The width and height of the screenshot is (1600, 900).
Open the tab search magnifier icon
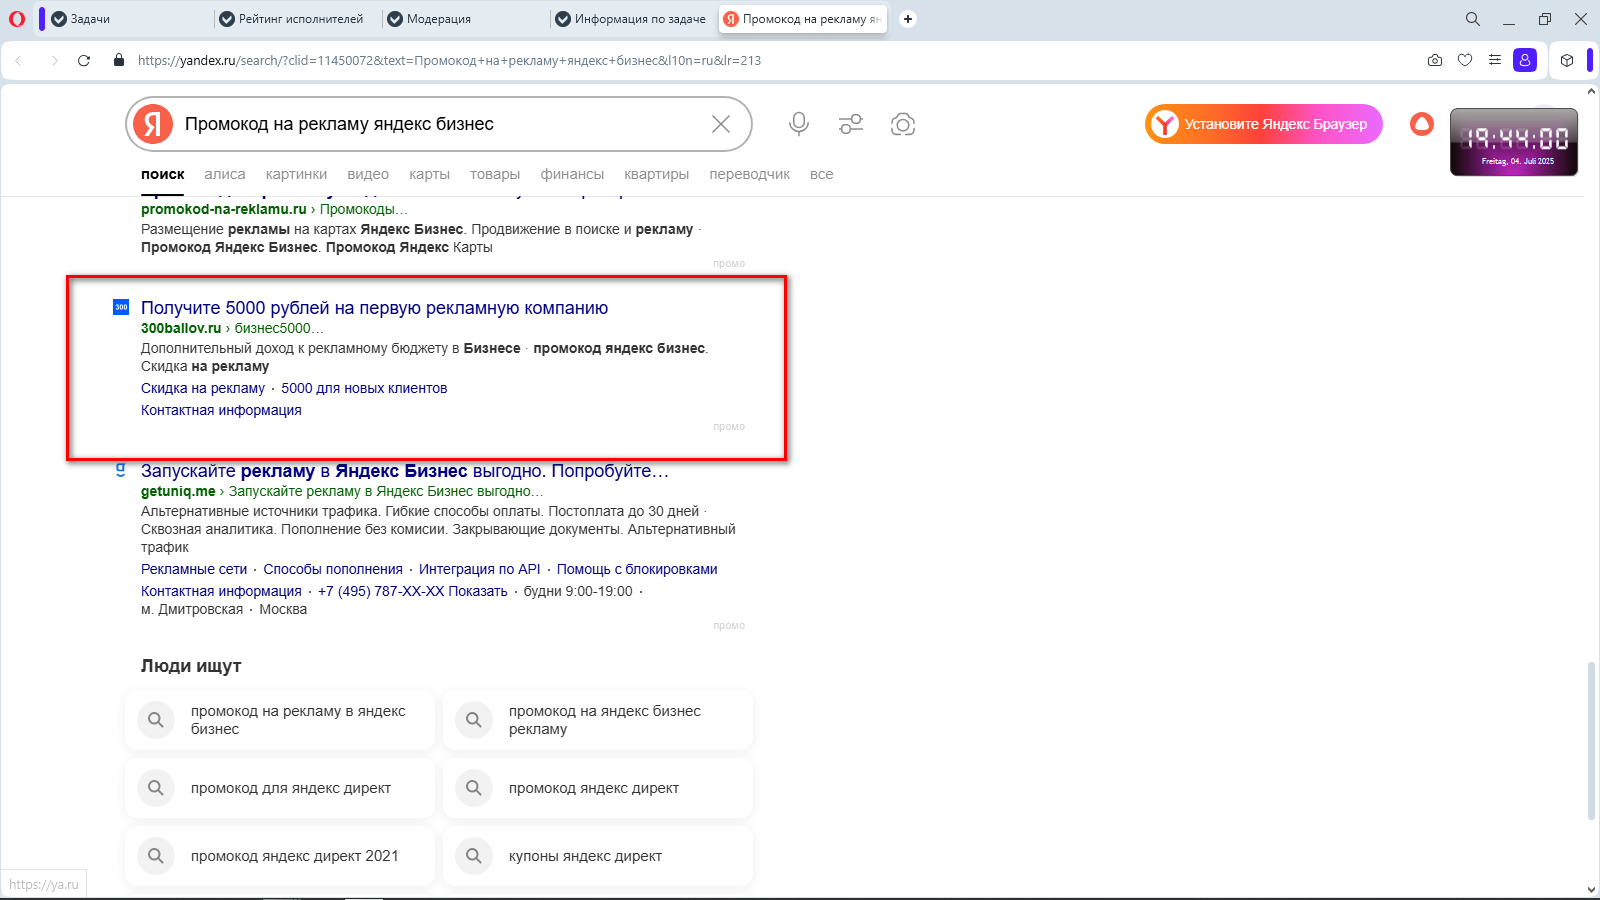(1473, 19)
